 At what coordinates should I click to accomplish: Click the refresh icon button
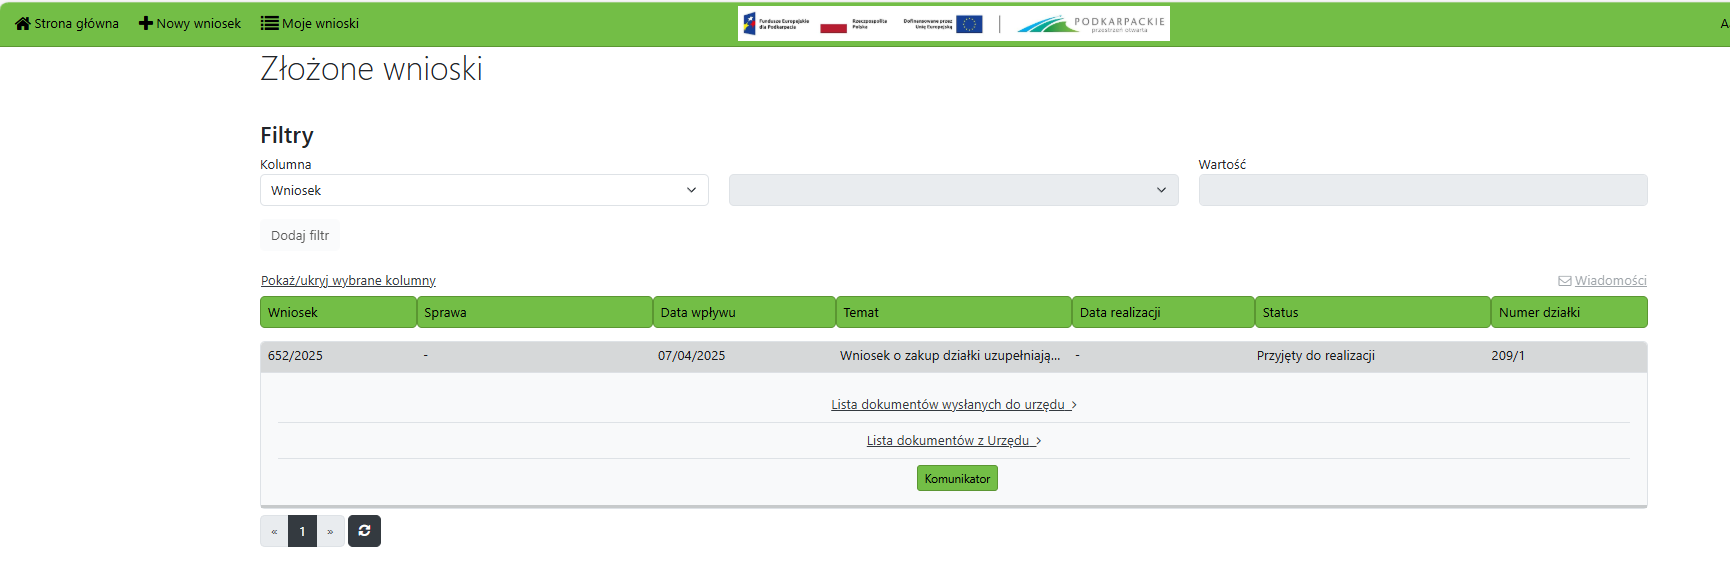pyautogui.click(x=364, y=531)
